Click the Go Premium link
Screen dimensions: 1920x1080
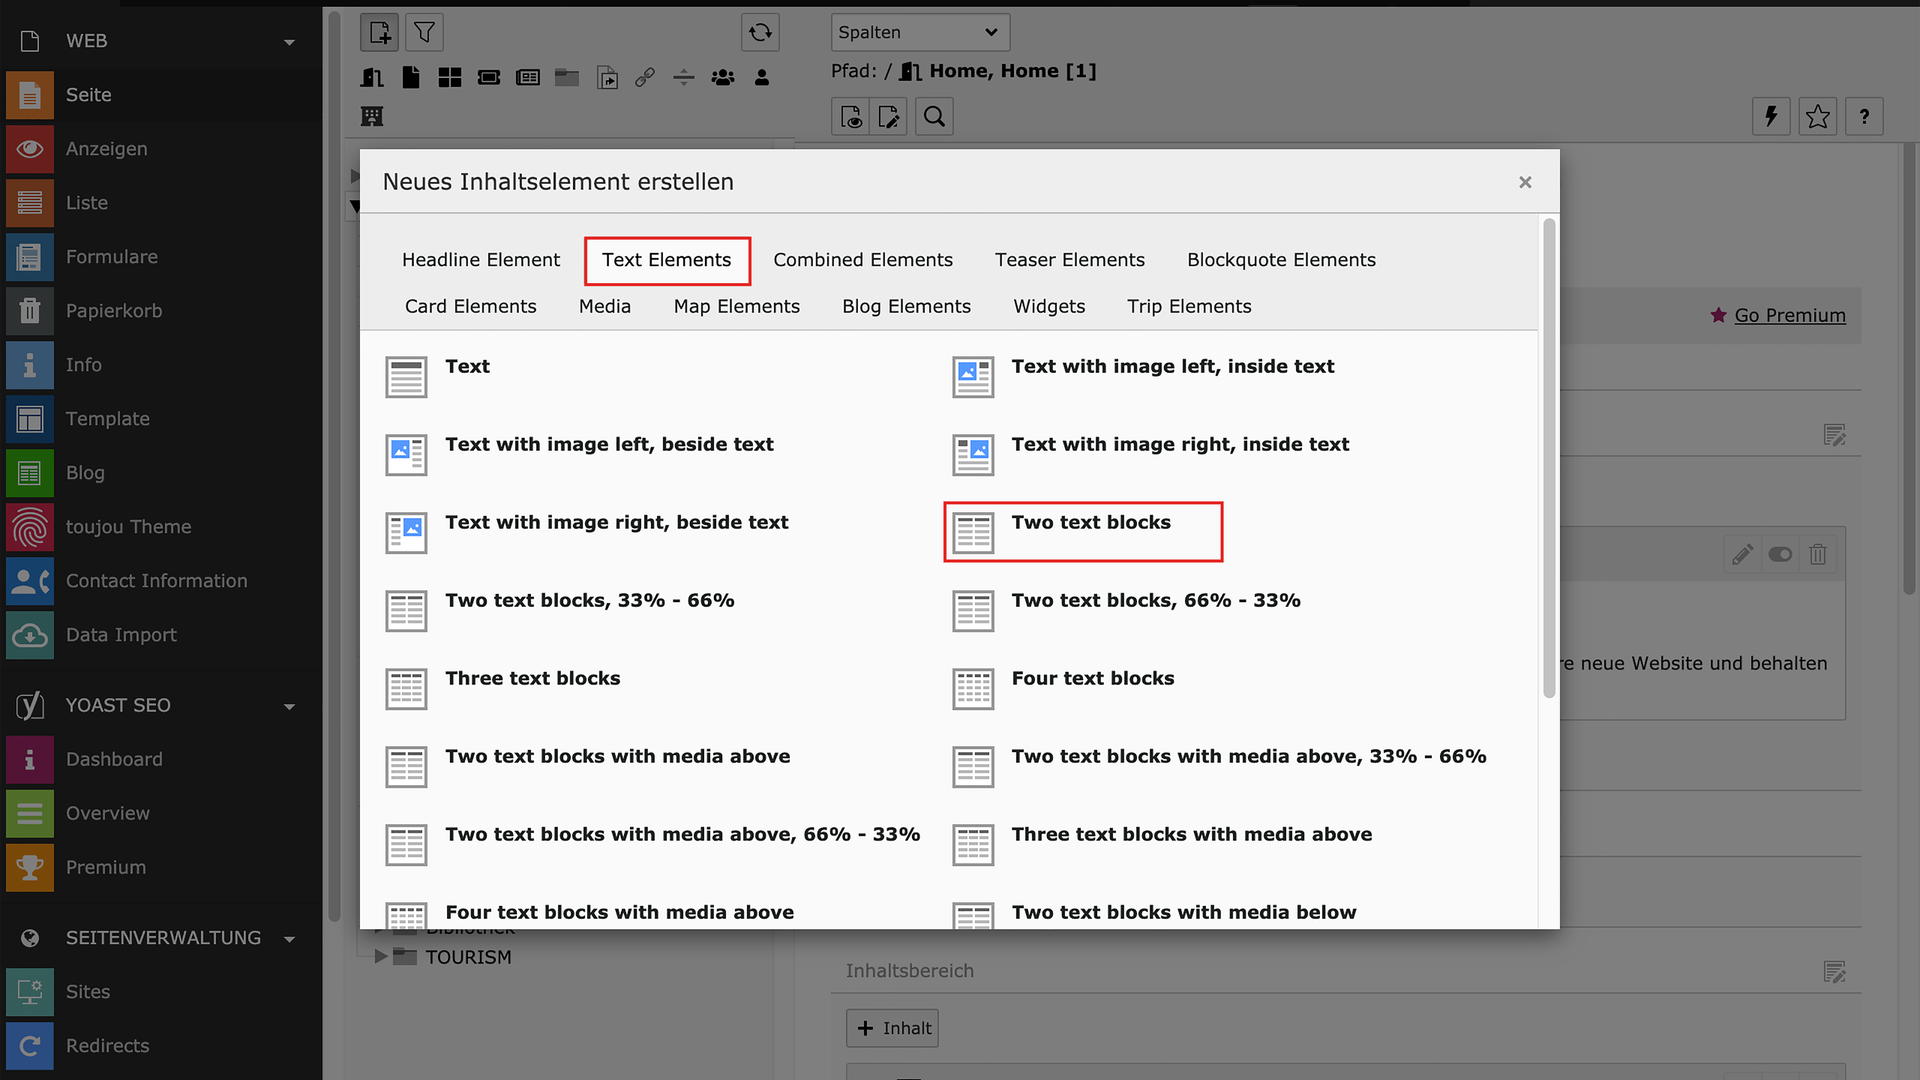point(1789,315)
